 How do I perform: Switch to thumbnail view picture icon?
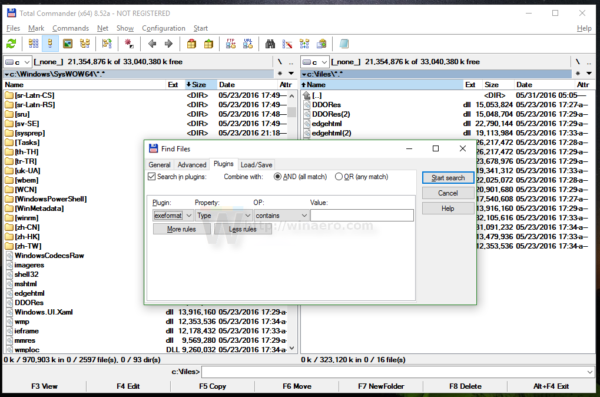[68, 44]
